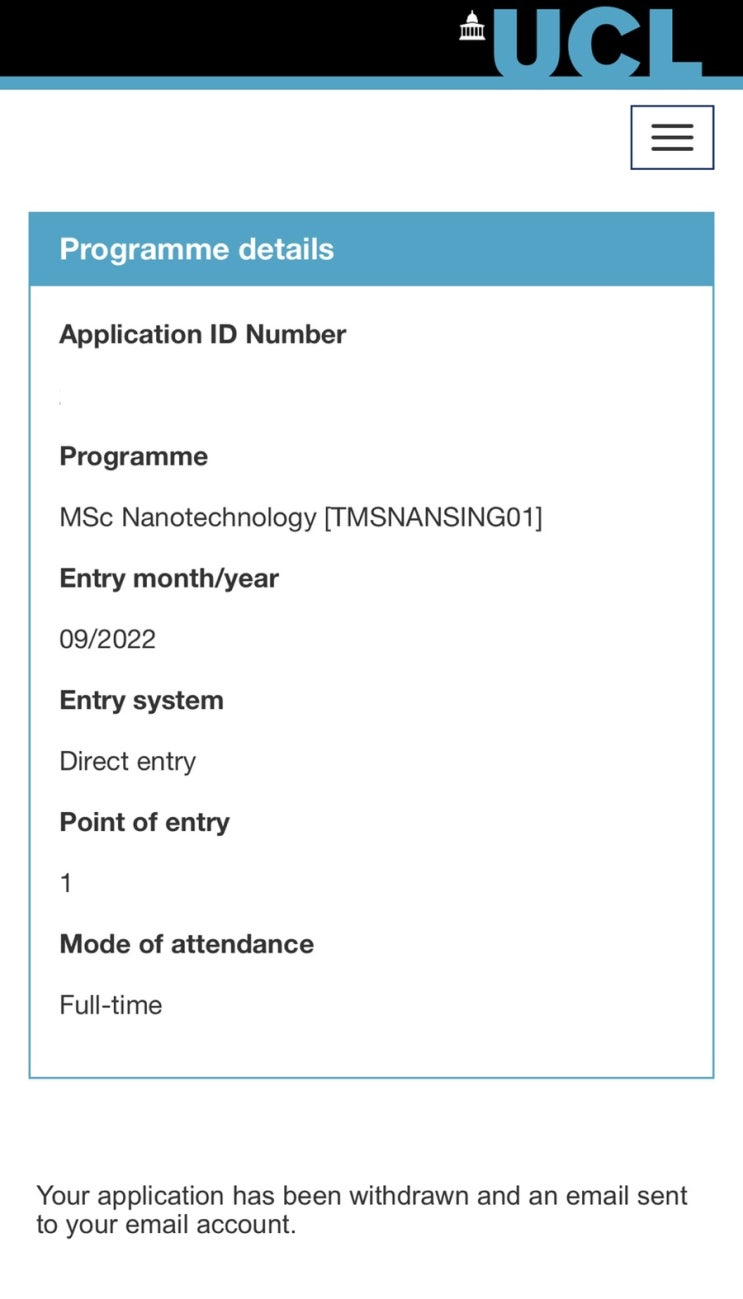Select the Full-time attendance value
Screen dimensions: 743x1299
point(110,1005)
